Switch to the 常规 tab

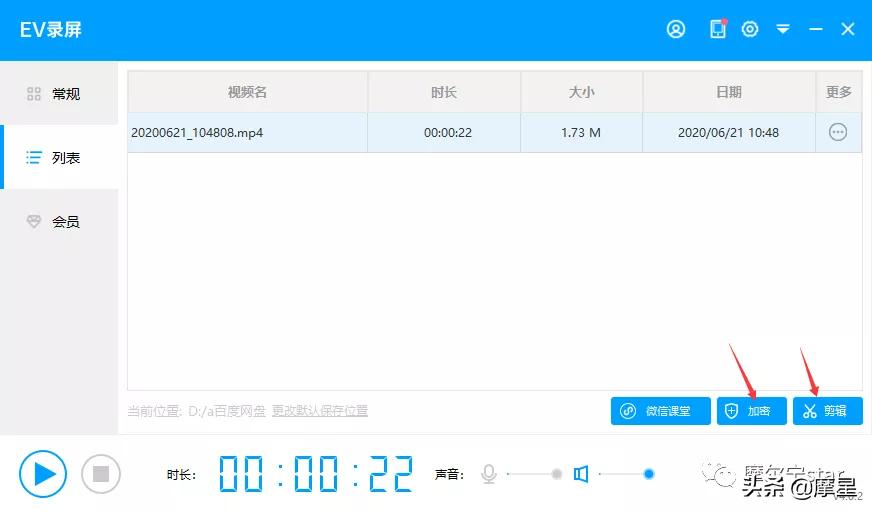click(59, 93)
